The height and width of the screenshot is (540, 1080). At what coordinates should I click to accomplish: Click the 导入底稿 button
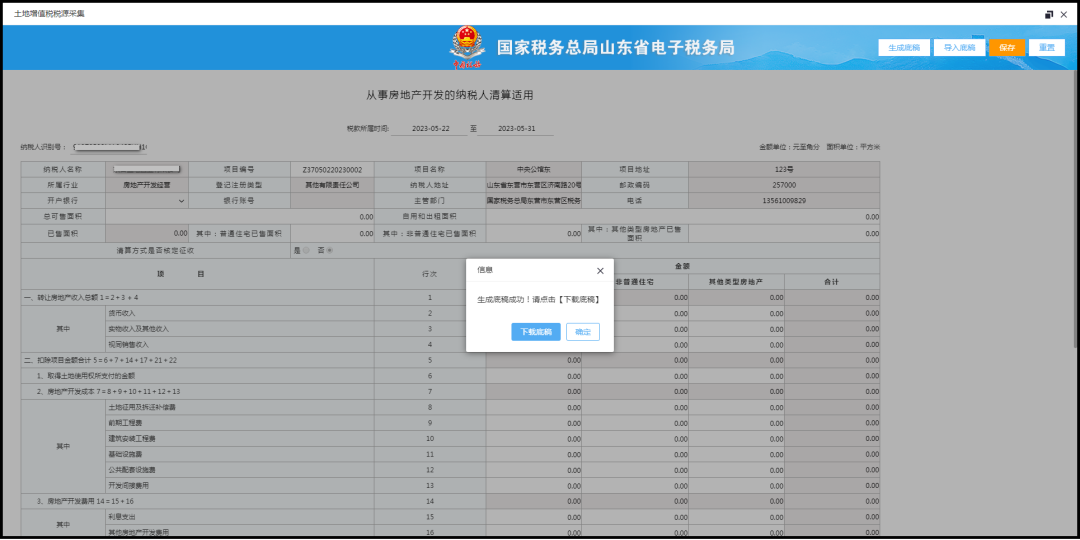click(959, 48)
